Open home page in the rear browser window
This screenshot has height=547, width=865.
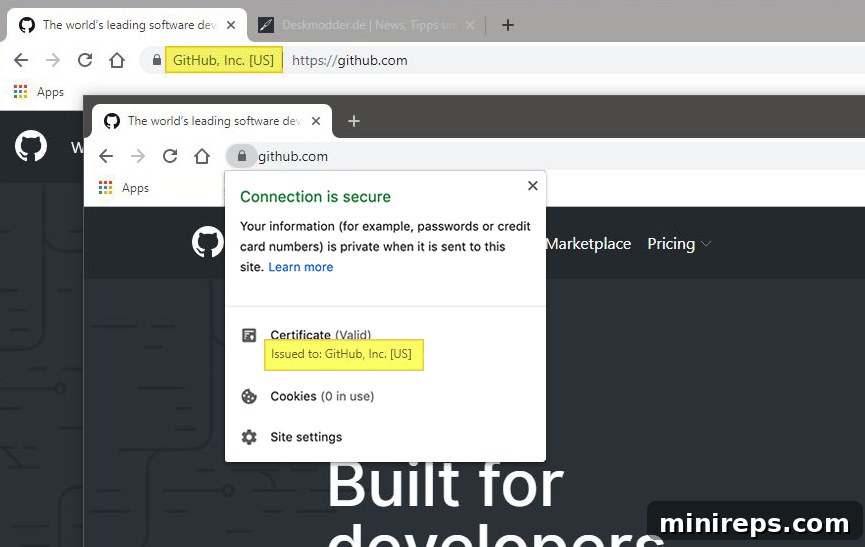pos(117,60)
